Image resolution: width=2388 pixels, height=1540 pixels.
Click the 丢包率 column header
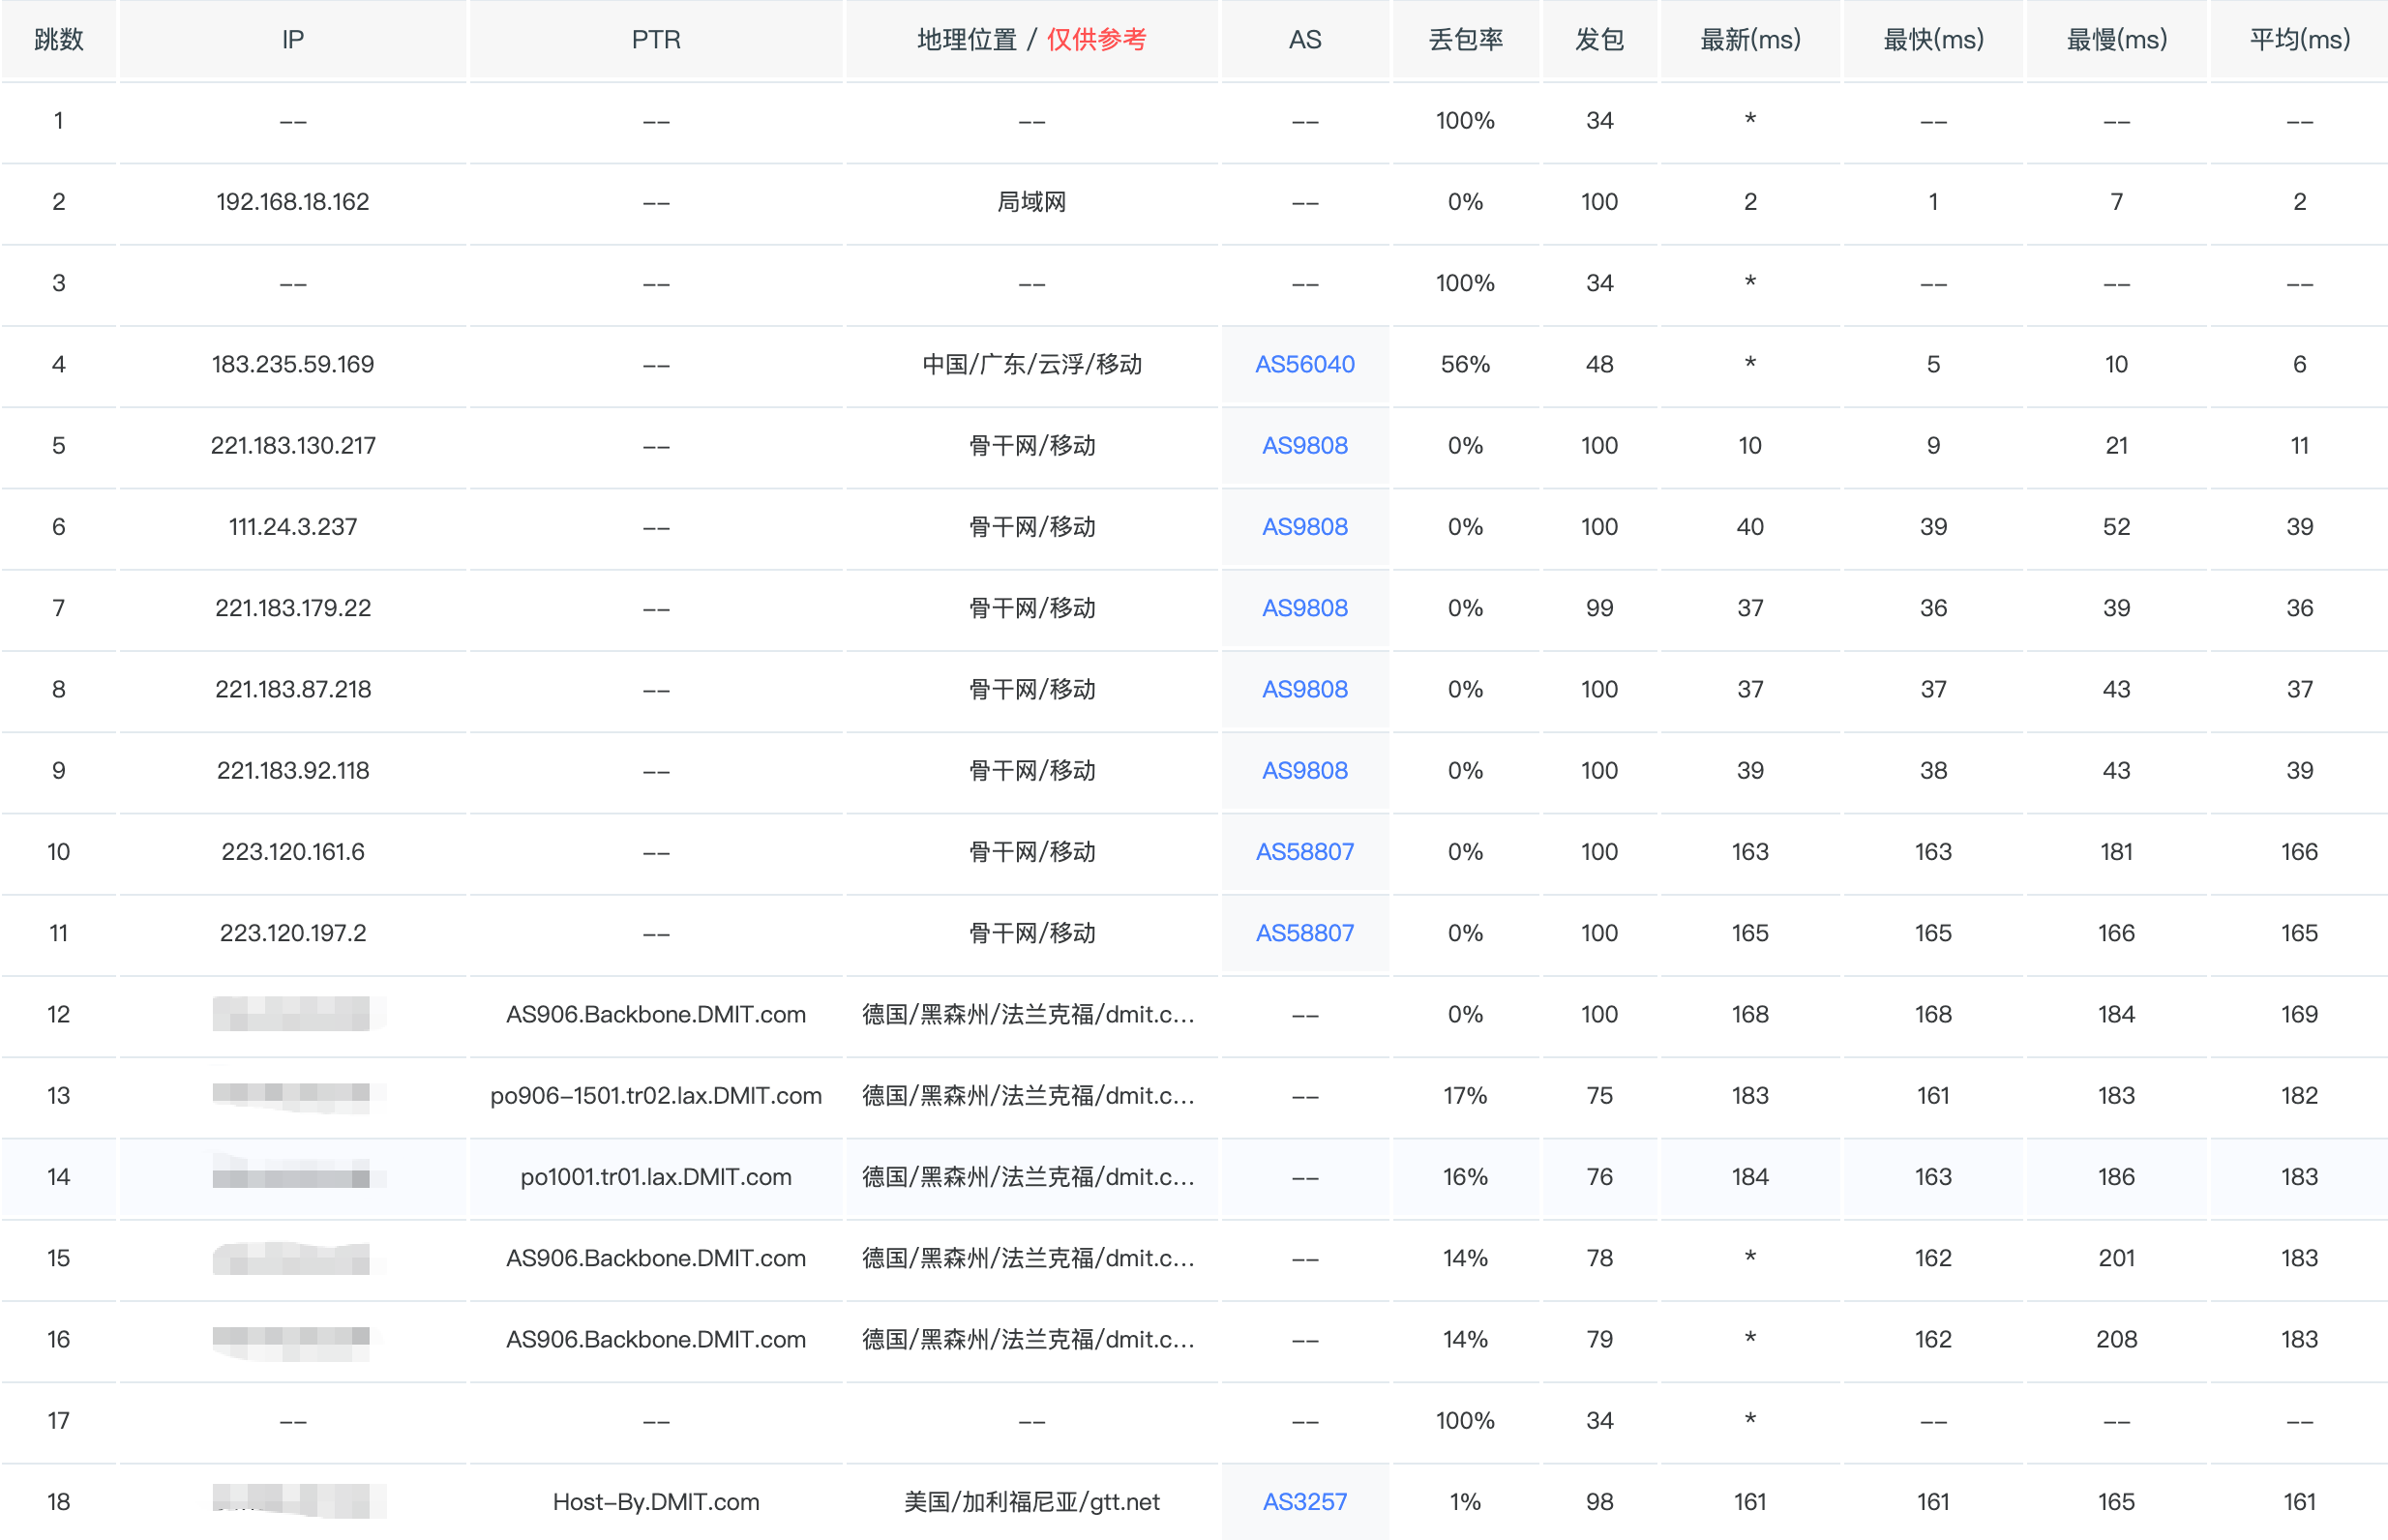1465,40
